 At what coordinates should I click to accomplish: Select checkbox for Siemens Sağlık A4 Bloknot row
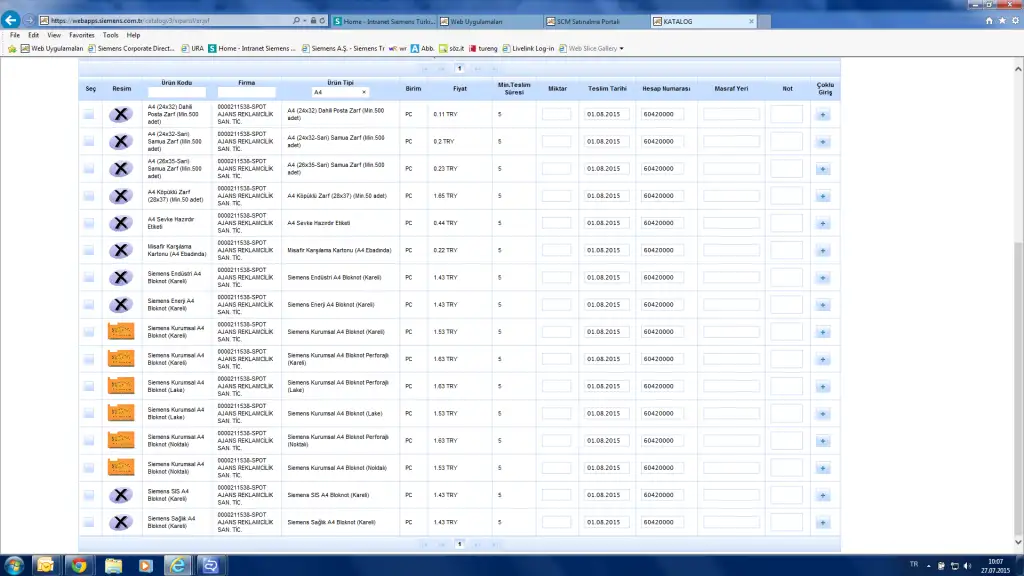point(89,522)
